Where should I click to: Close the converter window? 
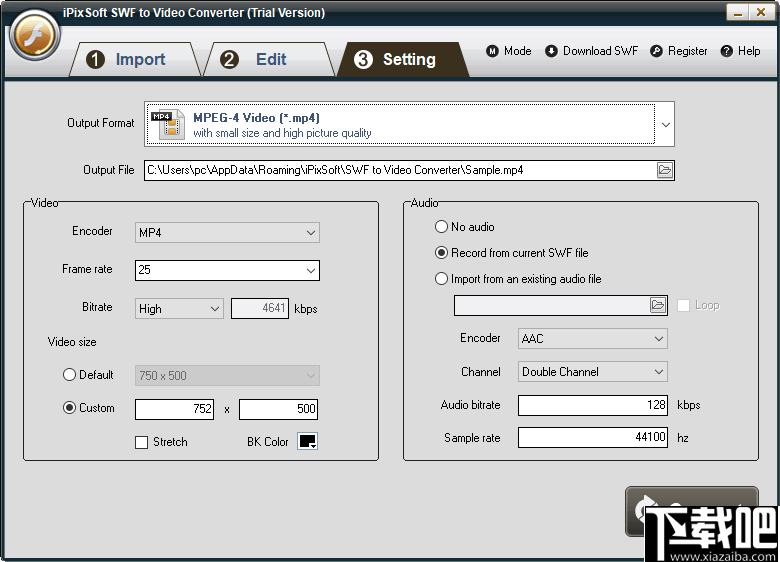[x=761, y=12]
